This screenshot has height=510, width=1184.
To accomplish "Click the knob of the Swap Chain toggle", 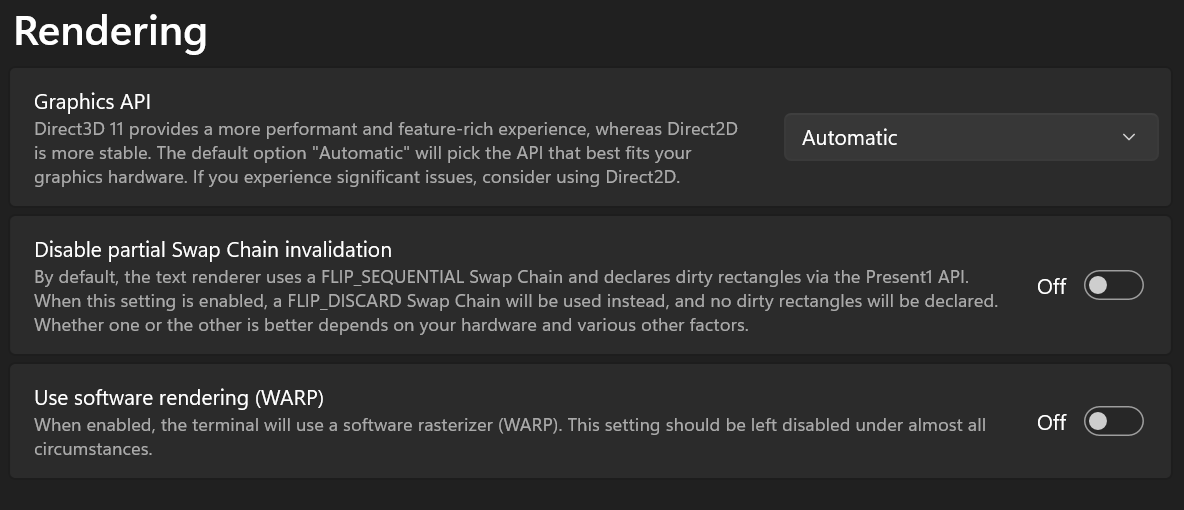I will [x=1099, y=286].
